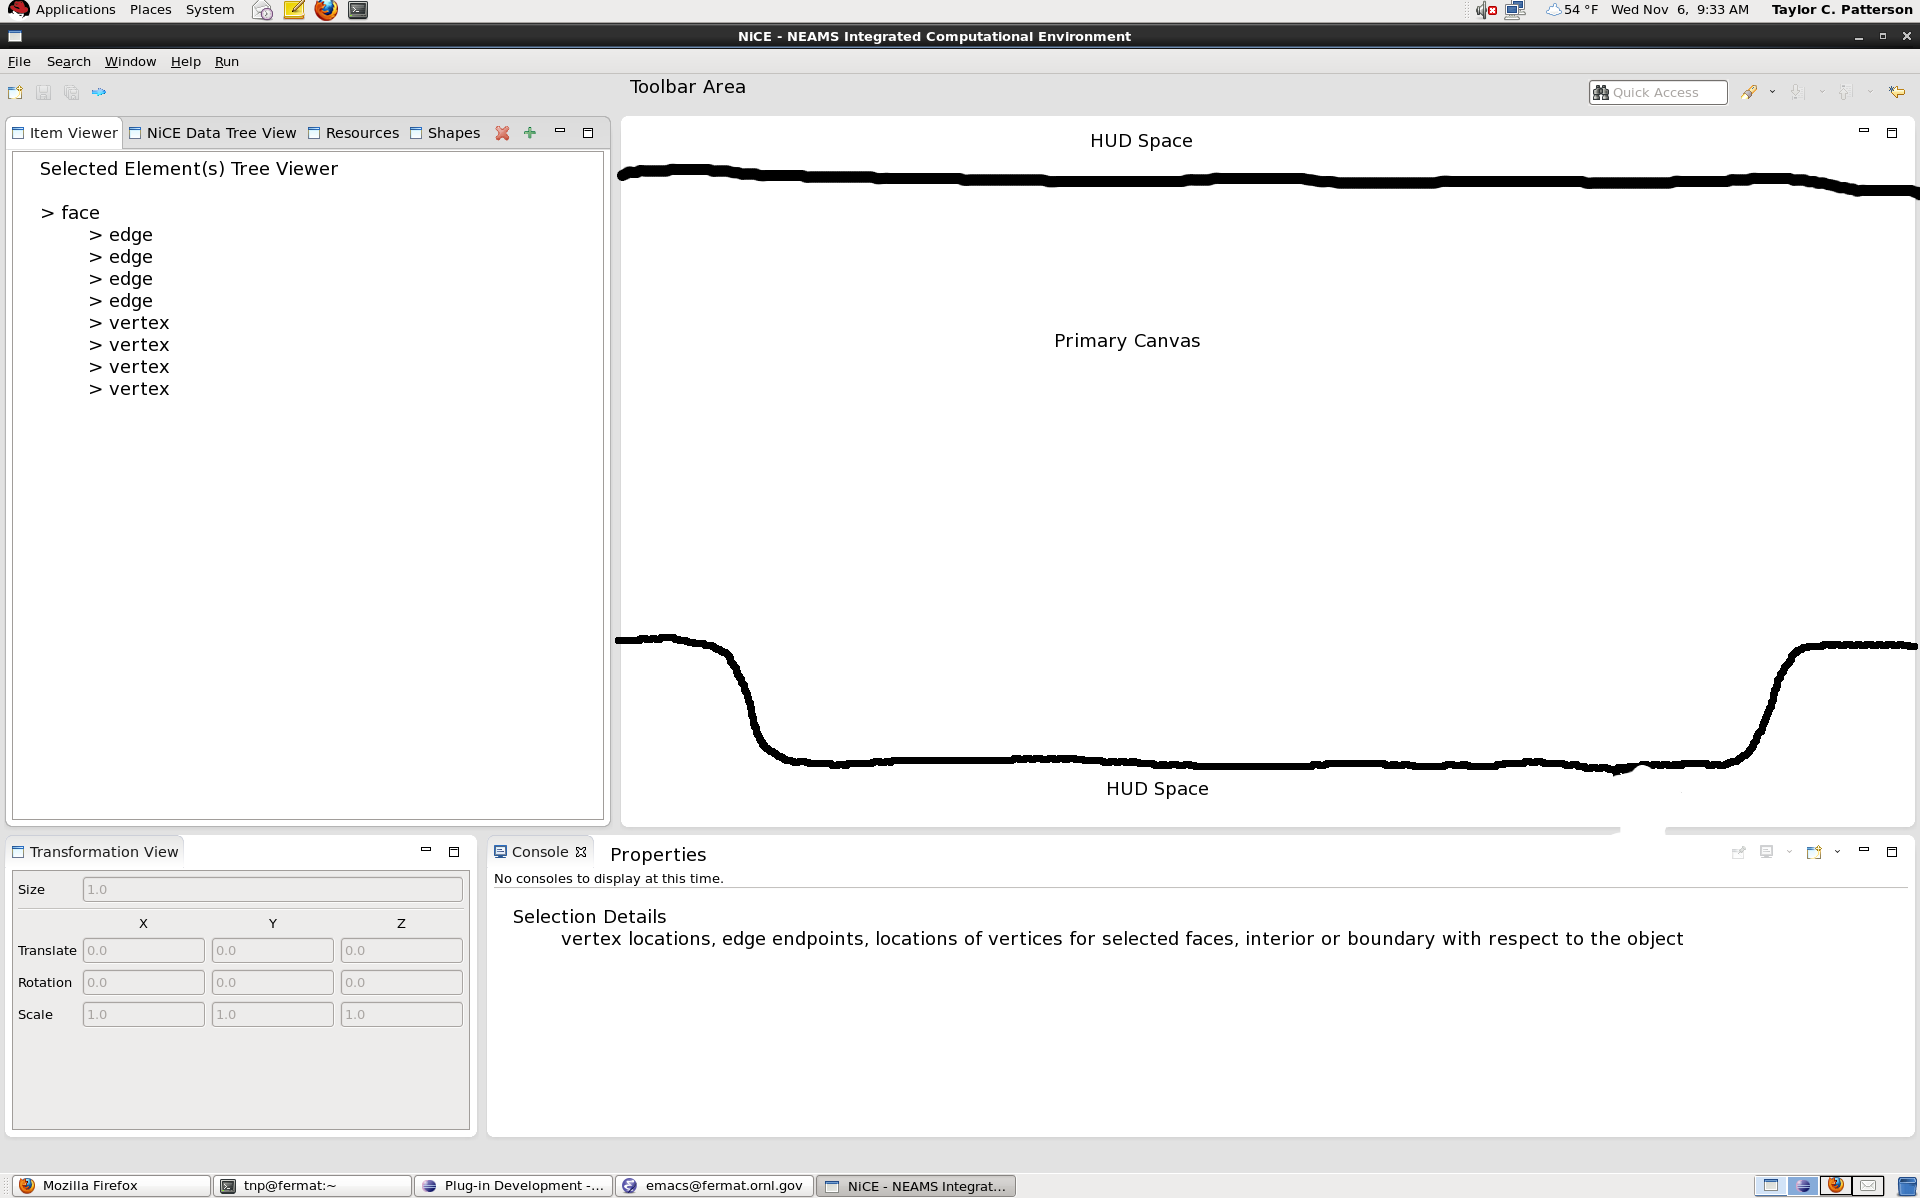The height and width of the screenshot is (1198, 1920).
Task: Expand the chevron next to the search icon
Action: 1772,91
